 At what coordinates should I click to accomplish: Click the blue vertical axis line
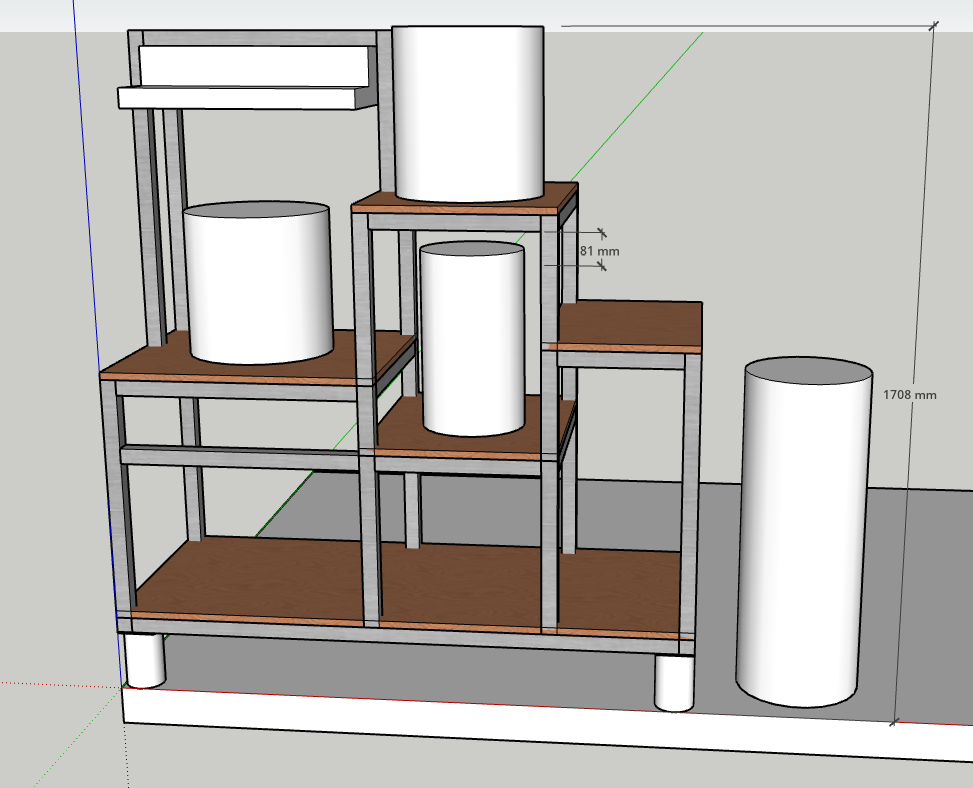[x=88, y=200]
